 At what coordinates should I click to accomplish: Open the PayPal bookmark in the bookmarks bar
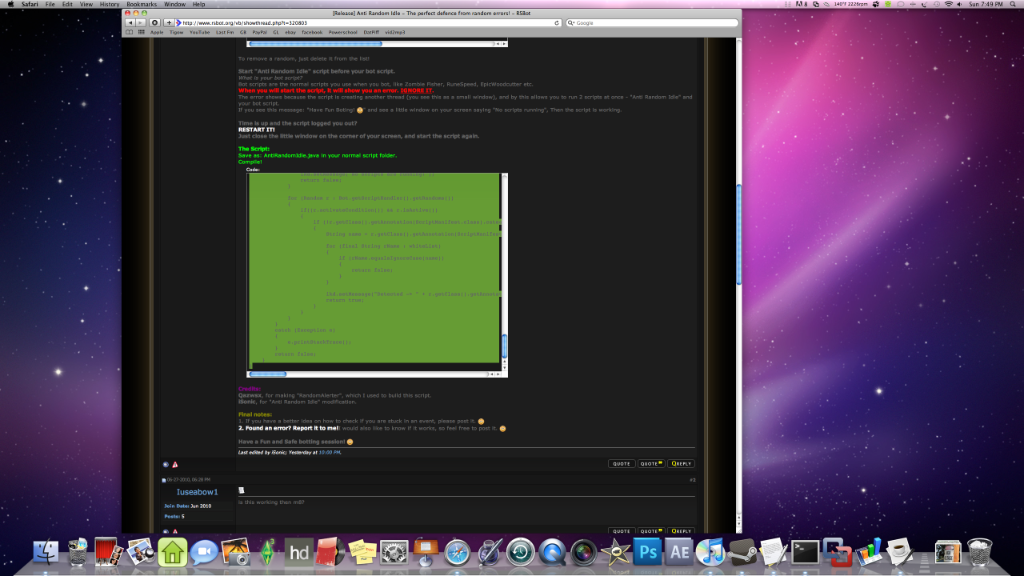point(260,32)
